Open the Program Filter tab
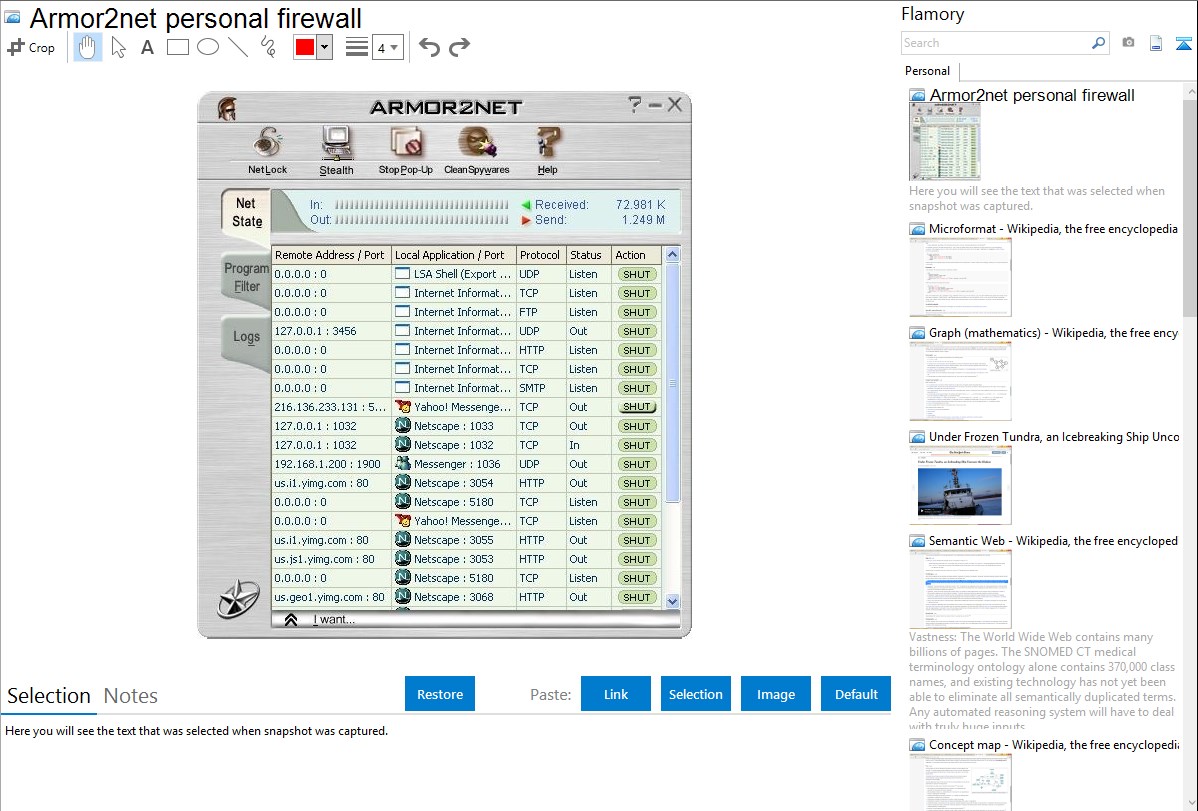The height and width of the screenshot is (811, 1198). pos(246,277)
